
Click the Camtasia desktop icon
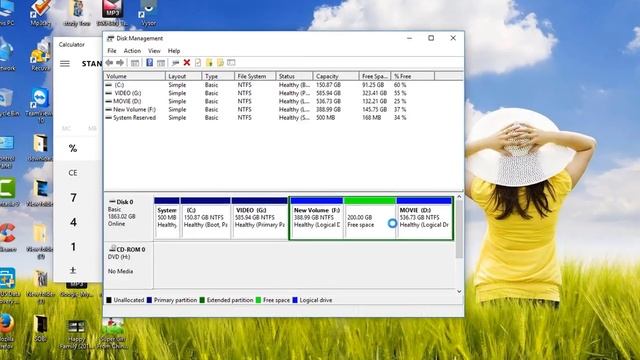tap(7, 193)
